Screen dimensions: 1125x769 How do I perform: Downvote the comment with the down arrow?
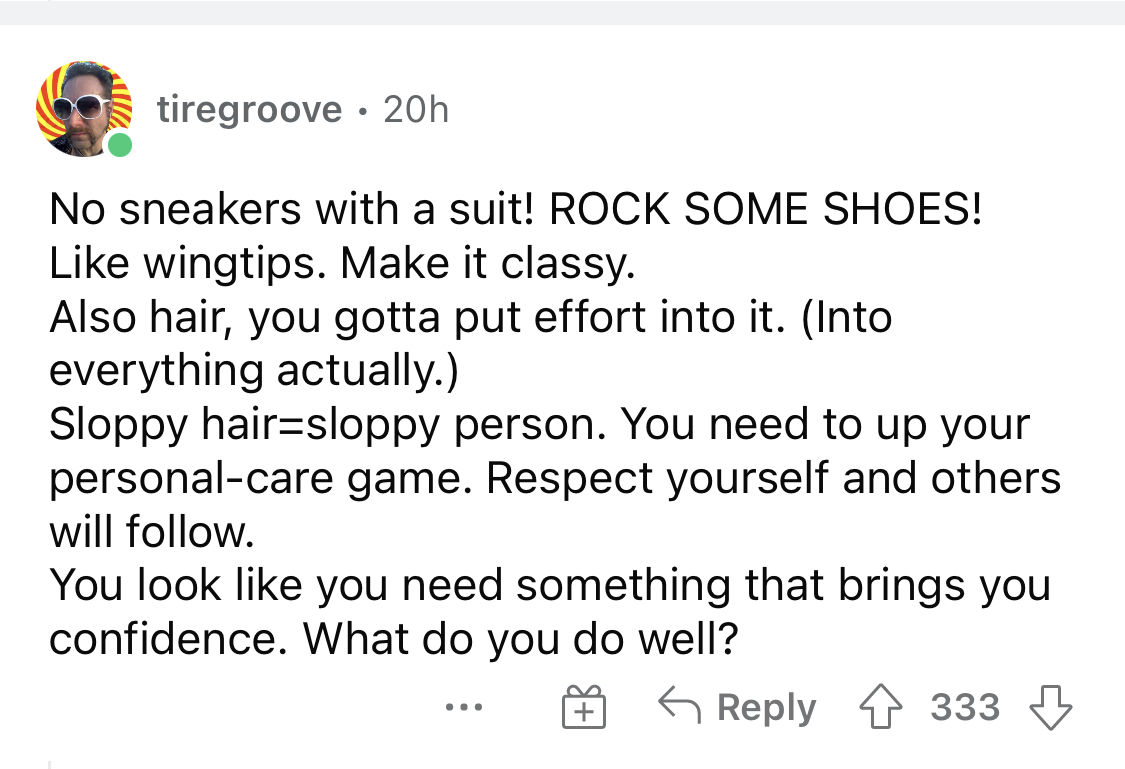1050,707
